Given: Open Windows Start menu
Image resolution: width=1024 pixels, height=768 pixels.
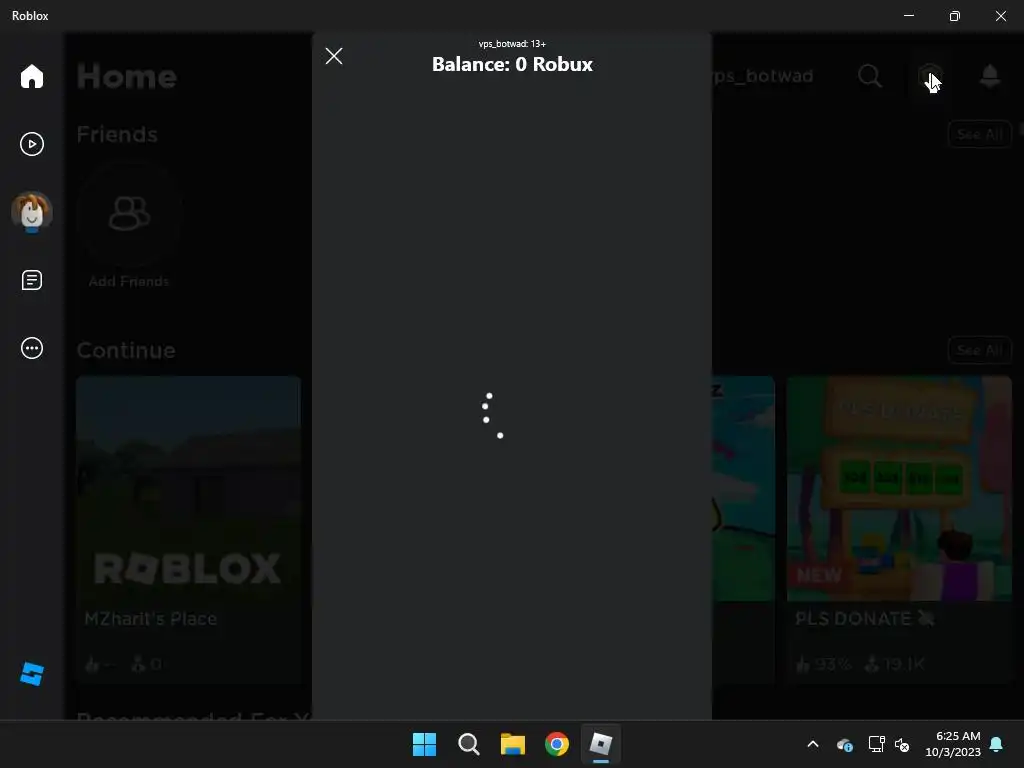Looking at the screenshot, I should (424, 744).
